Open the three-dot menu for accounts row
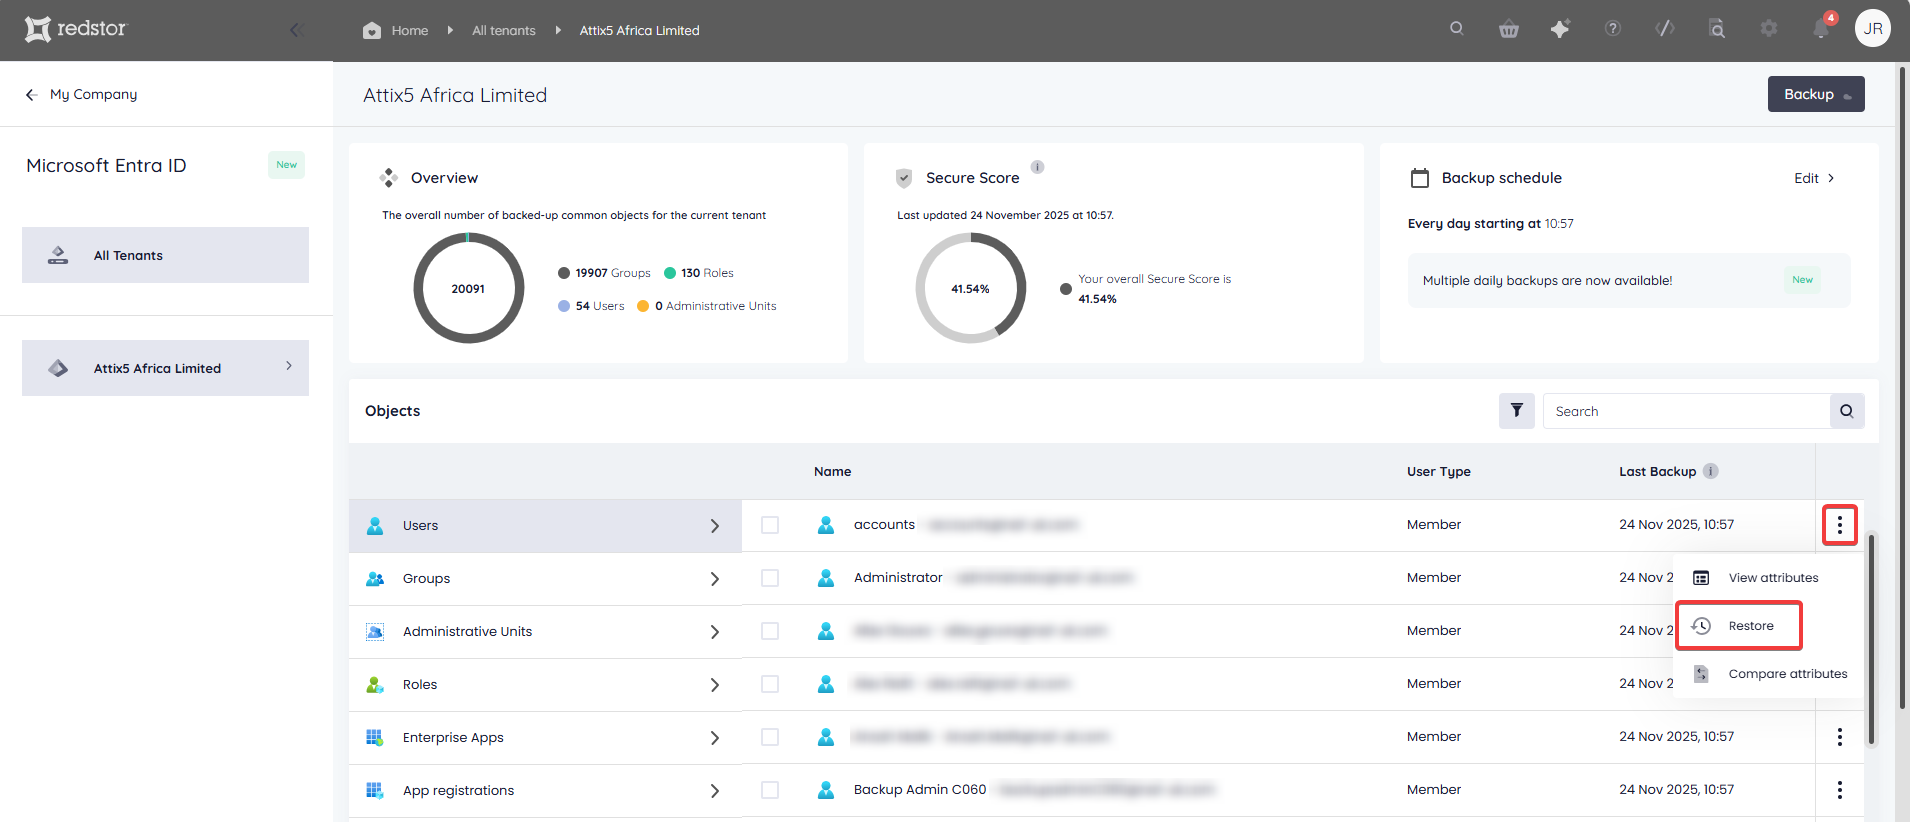The image size is (1910, 822). click(1839, 525)
